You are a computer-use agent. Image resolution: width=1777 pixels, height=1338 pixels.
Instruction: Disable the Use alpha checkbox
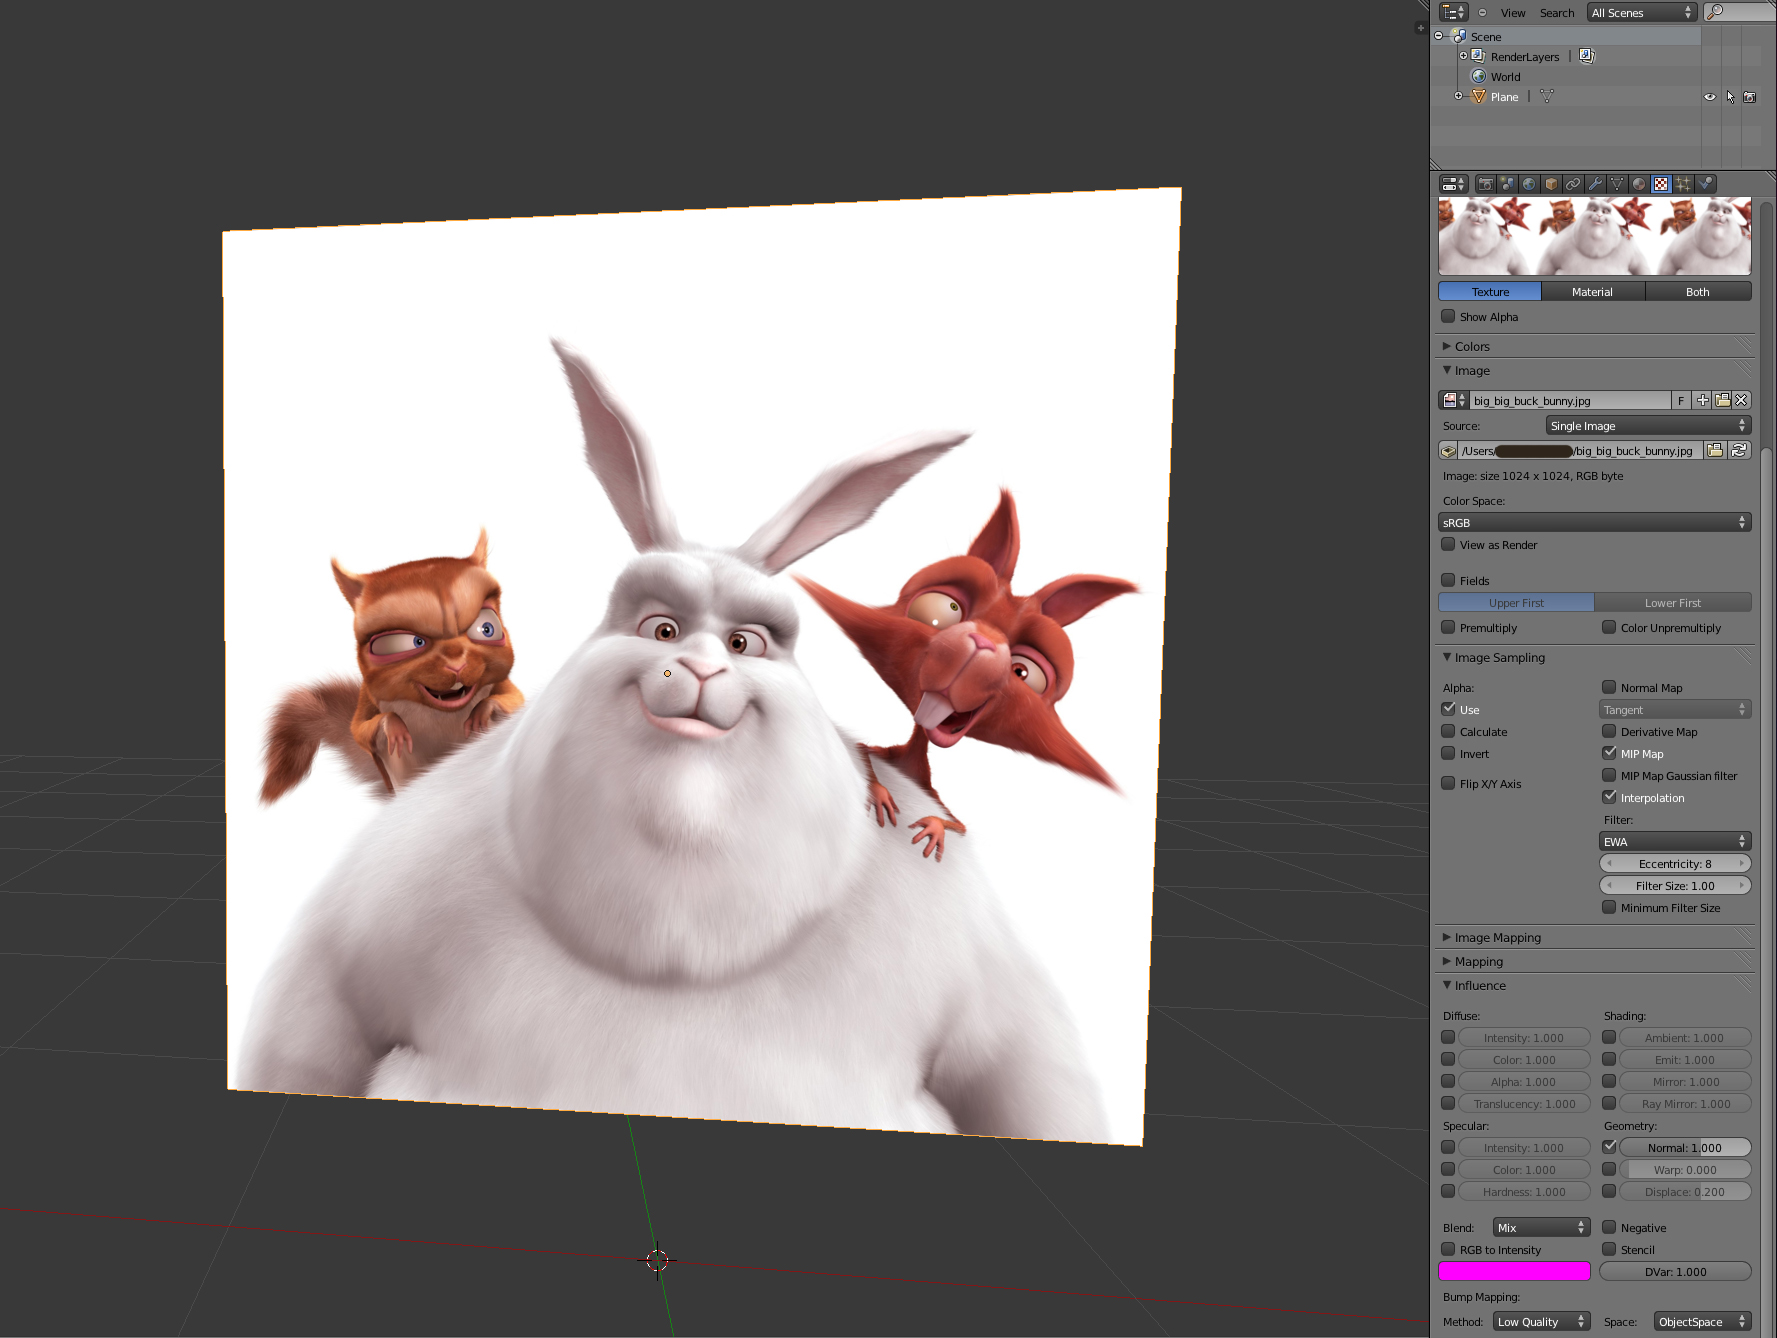click(x=1448, y=709)
